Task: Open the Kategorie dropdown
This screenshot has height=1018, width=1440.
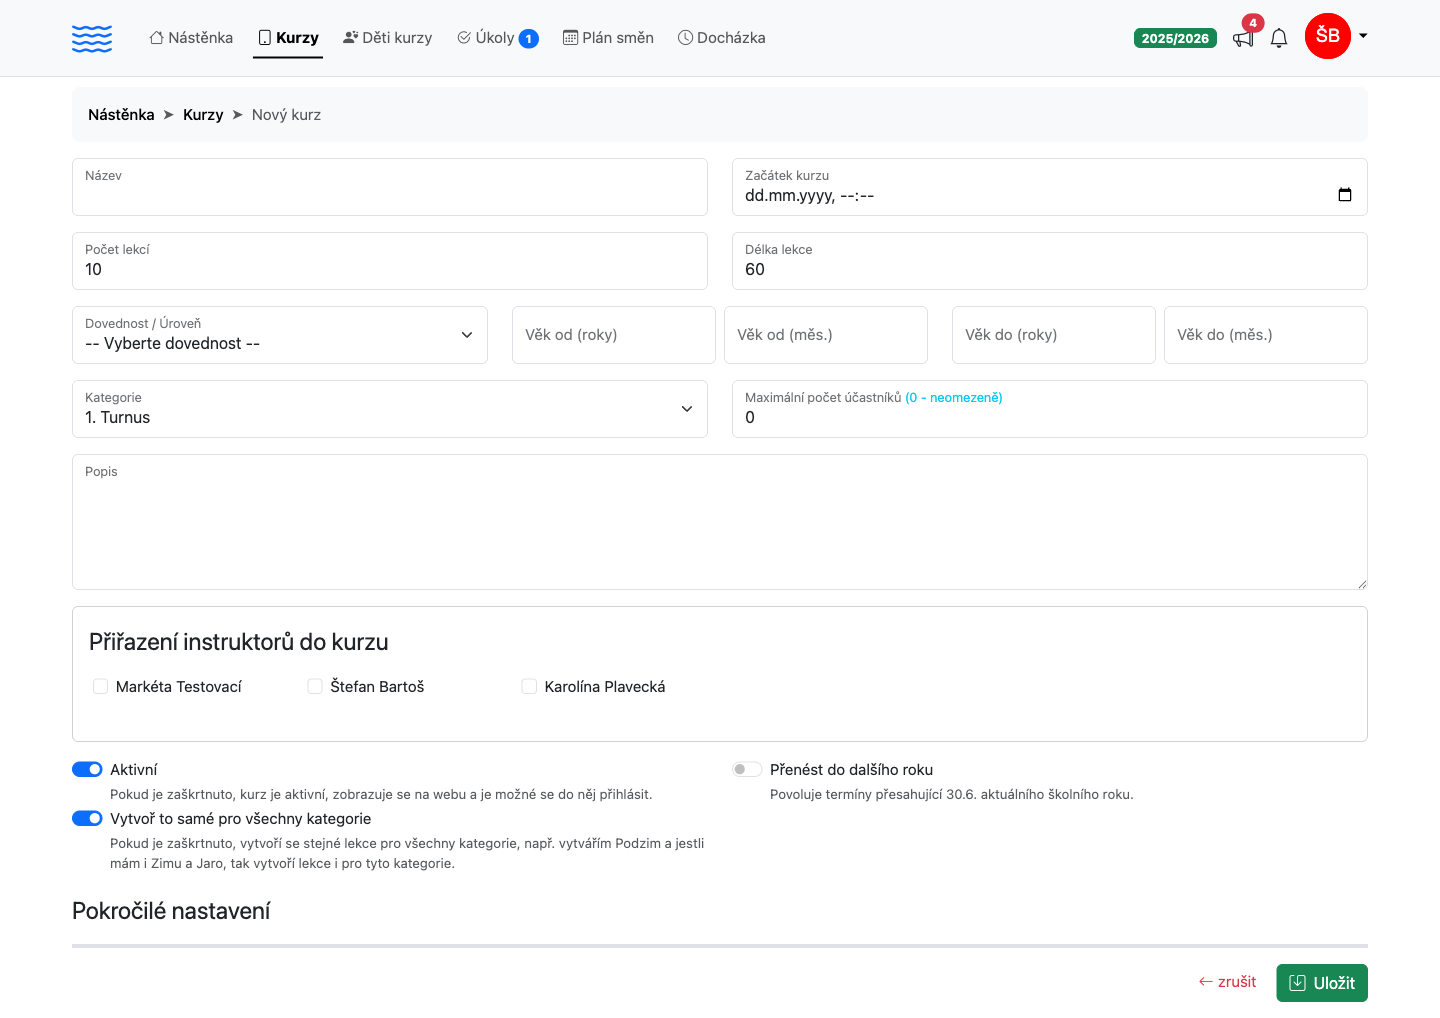Action: [x=390, y=409]
